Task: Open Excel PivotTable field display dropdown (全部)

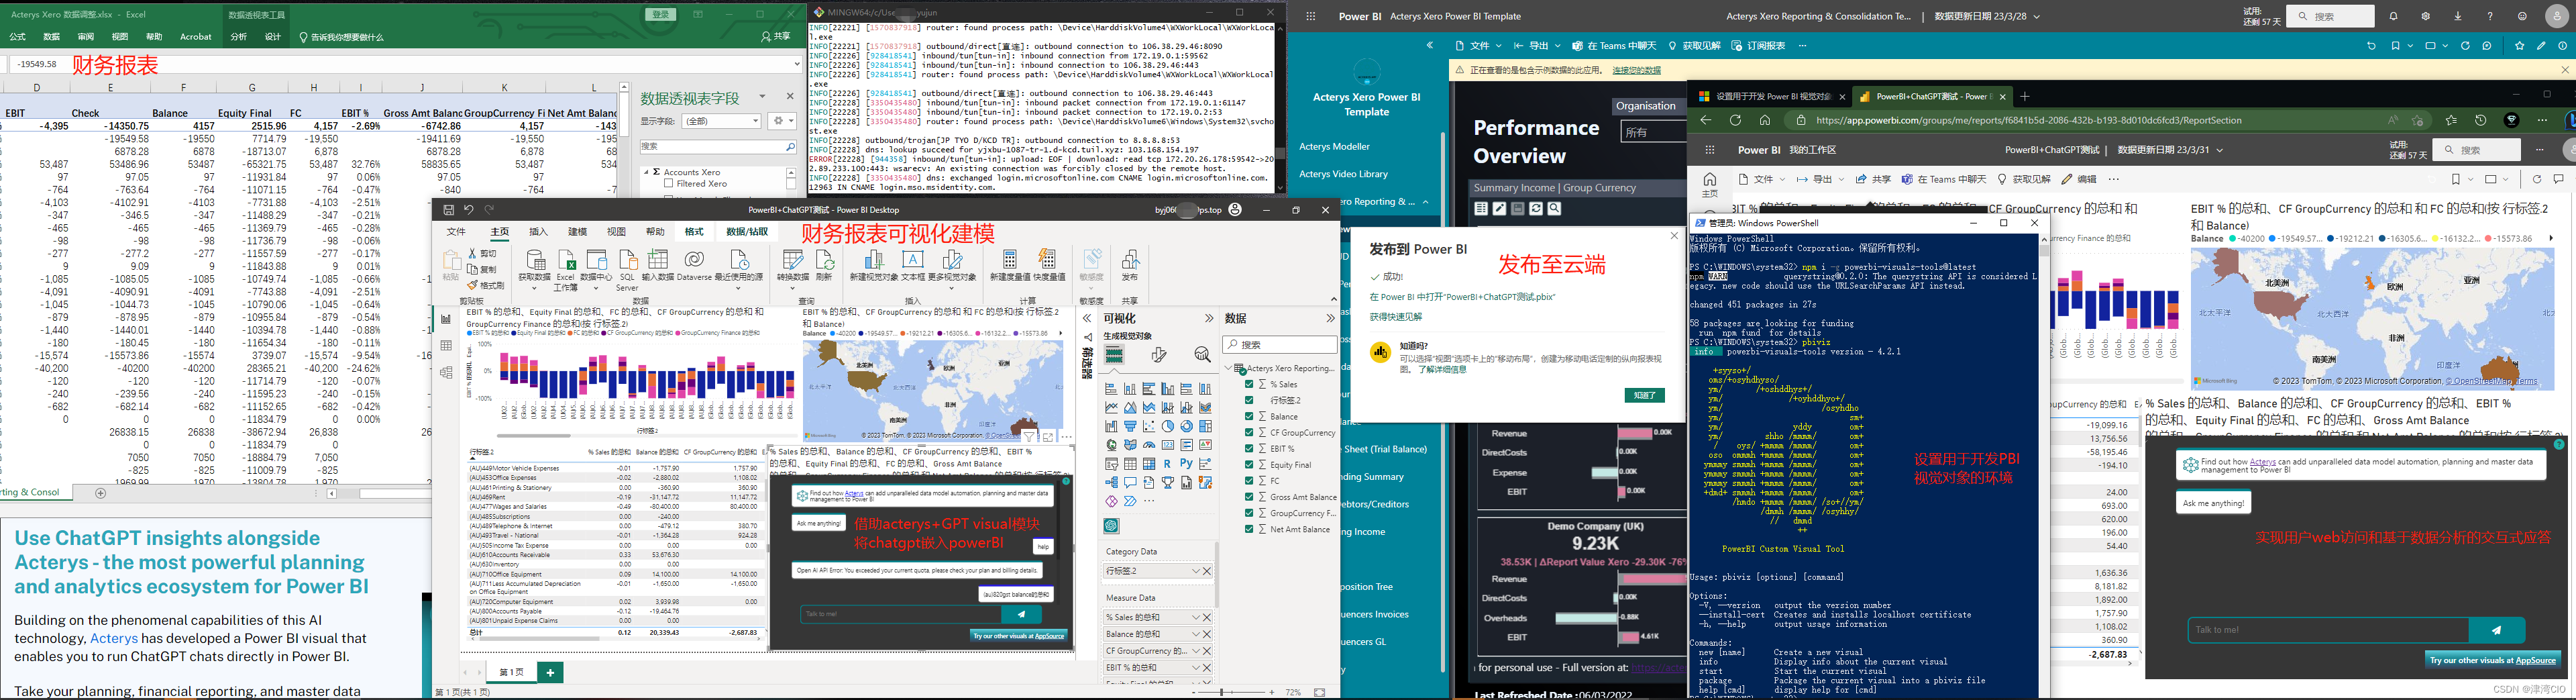Action: coord(721,121)
